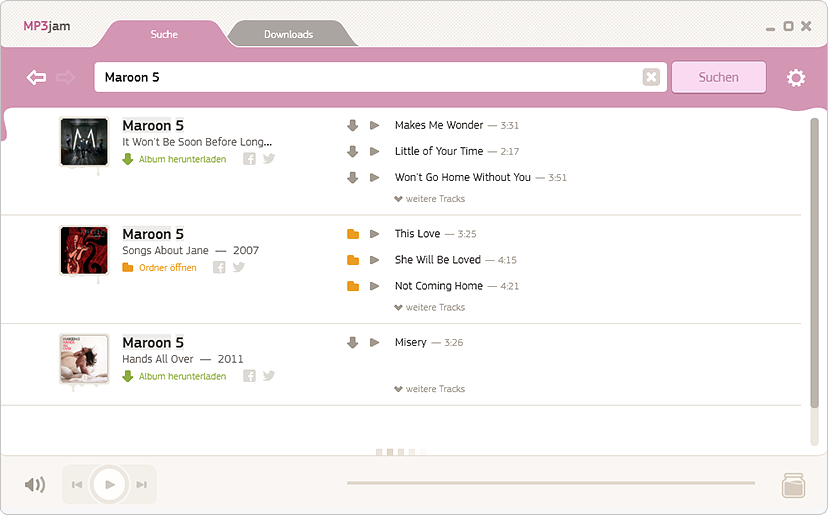This screenshot has height=515, width=829.
Task: Share It Won't Be Soon Before Long on Facebook
Action: pyautogui.click(x=250, y=159)
